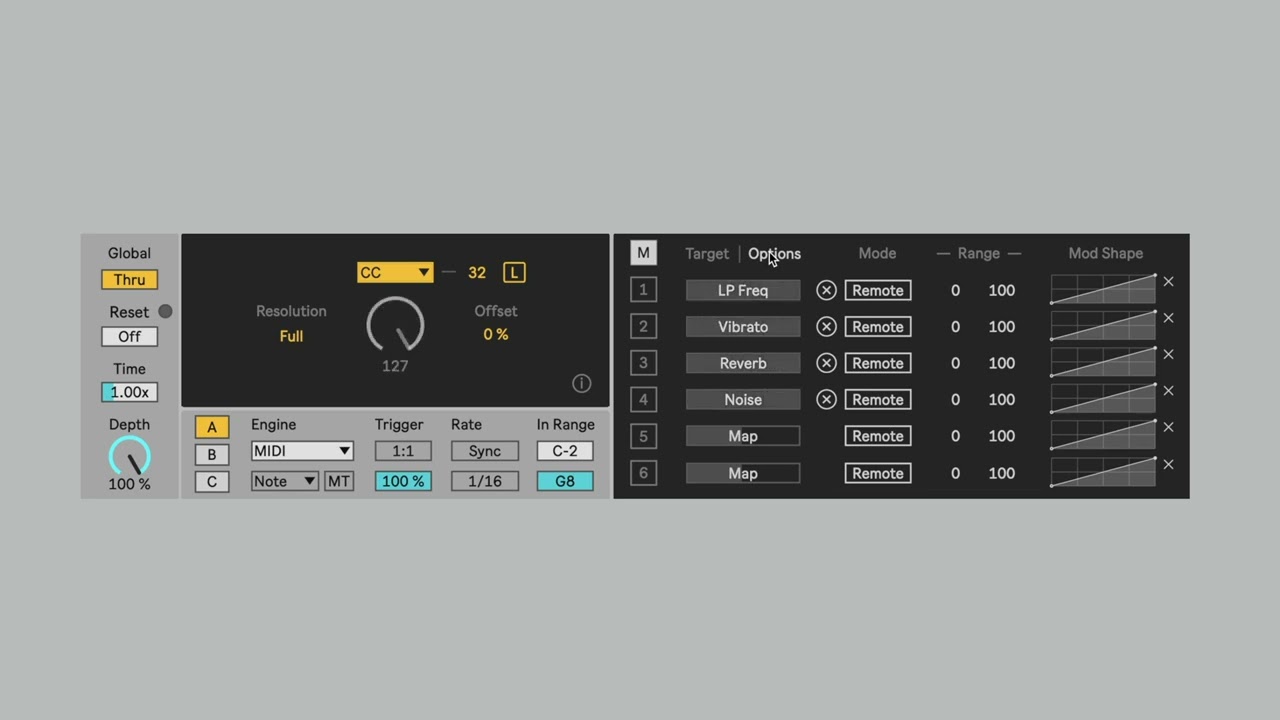Click the Remote mode button for Vibrato
Image resolution: width=1280 pixels, height=720 pixels.
click(x=878, y=326)
